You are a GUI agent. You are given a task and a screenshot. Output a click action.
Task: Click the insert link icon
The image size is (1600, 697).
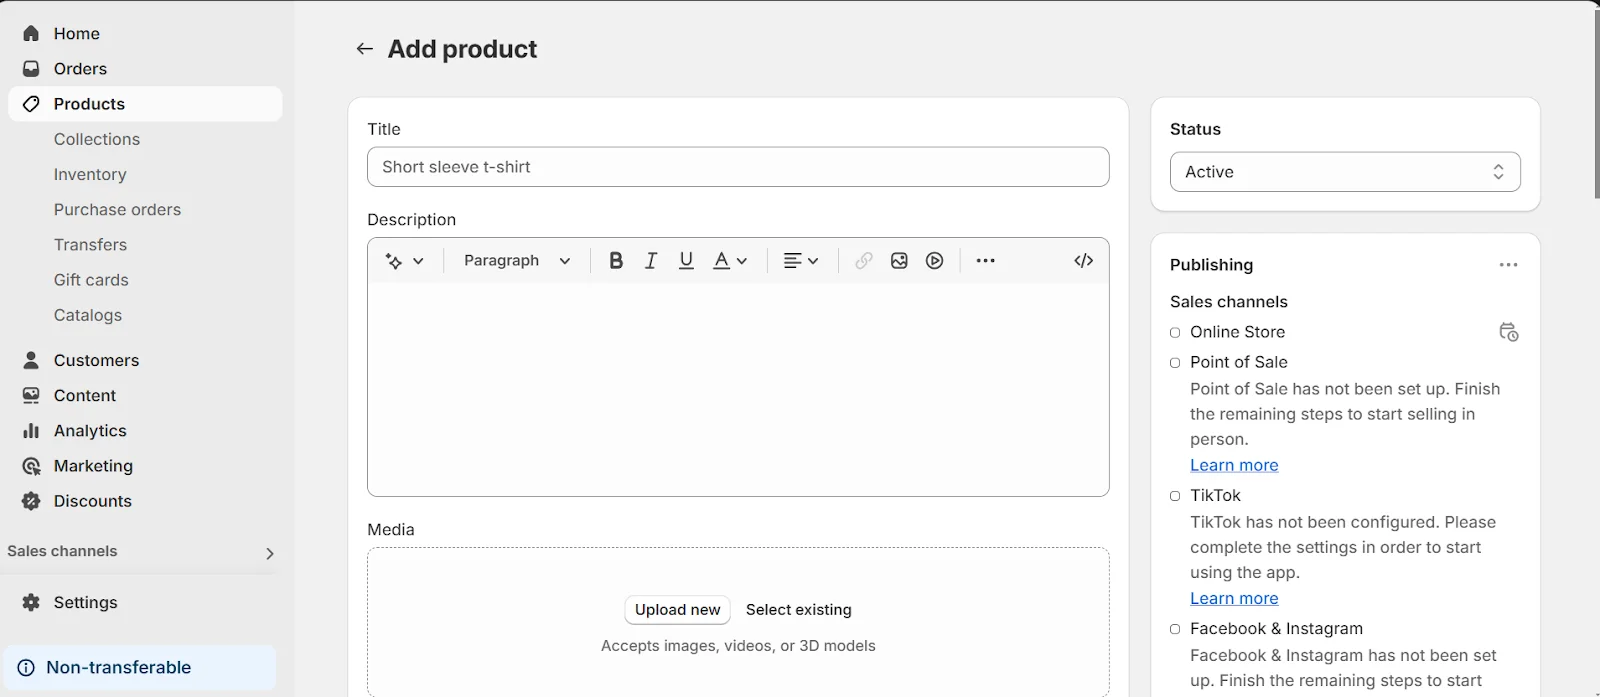(864, 261)
